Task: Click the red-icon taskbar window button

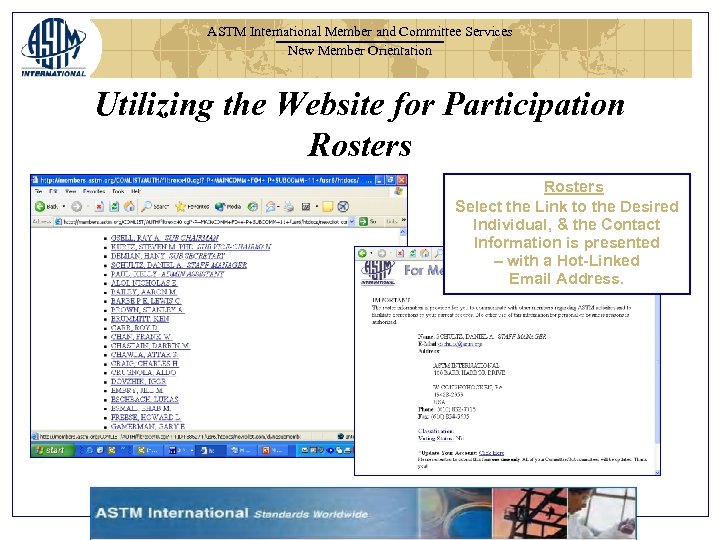Action: 272,450
